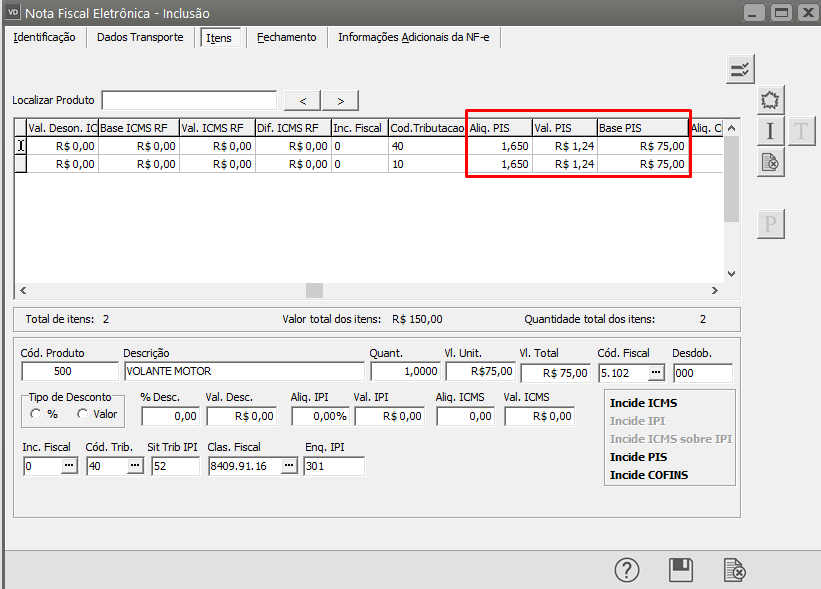Click the Aliq. PIS column header
This screenshot has width=821, height=589.
tap(500, 128)
